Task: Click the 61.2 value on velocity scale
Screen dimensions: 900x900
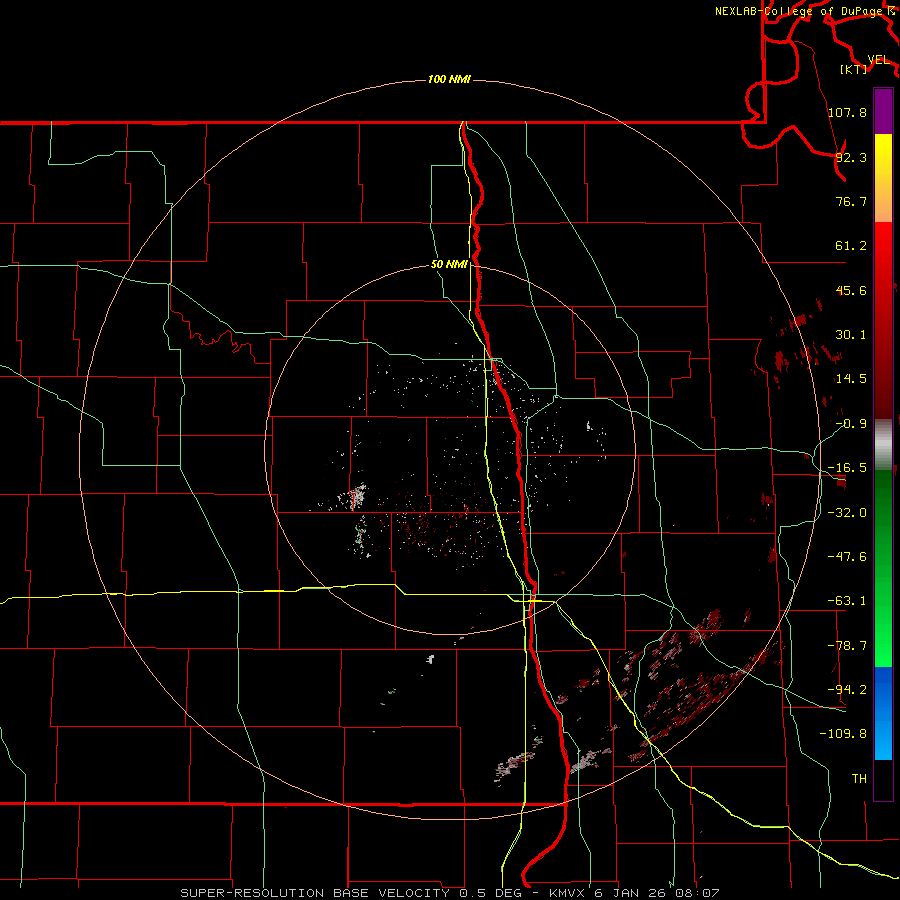Action: (x=851, y=246)
